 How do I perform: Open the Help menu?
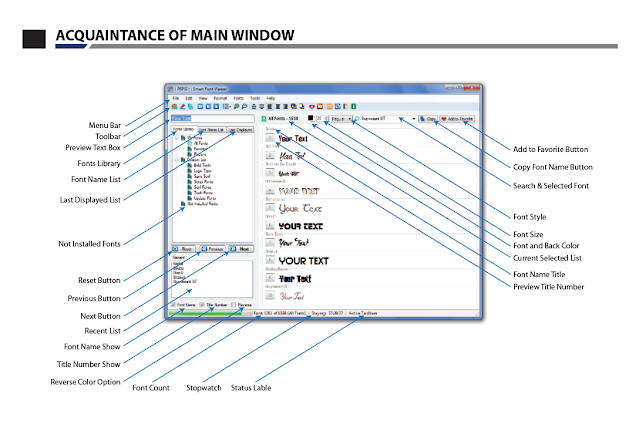click(x=271, y=98)
